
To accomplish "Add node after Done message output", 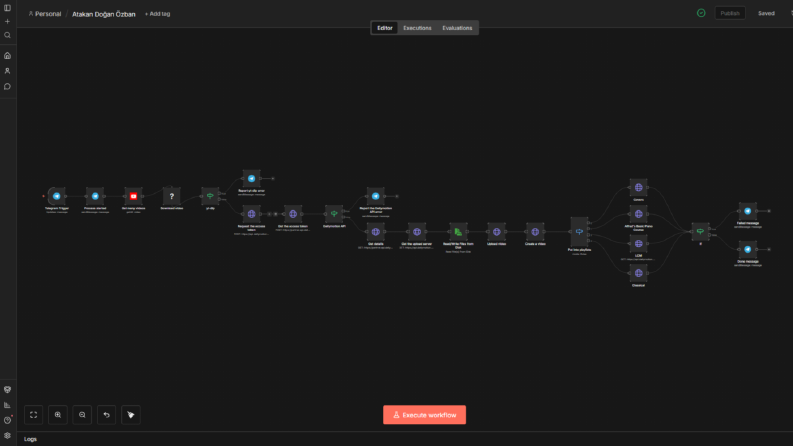I will pyautogui.click(x=769, y=249).
